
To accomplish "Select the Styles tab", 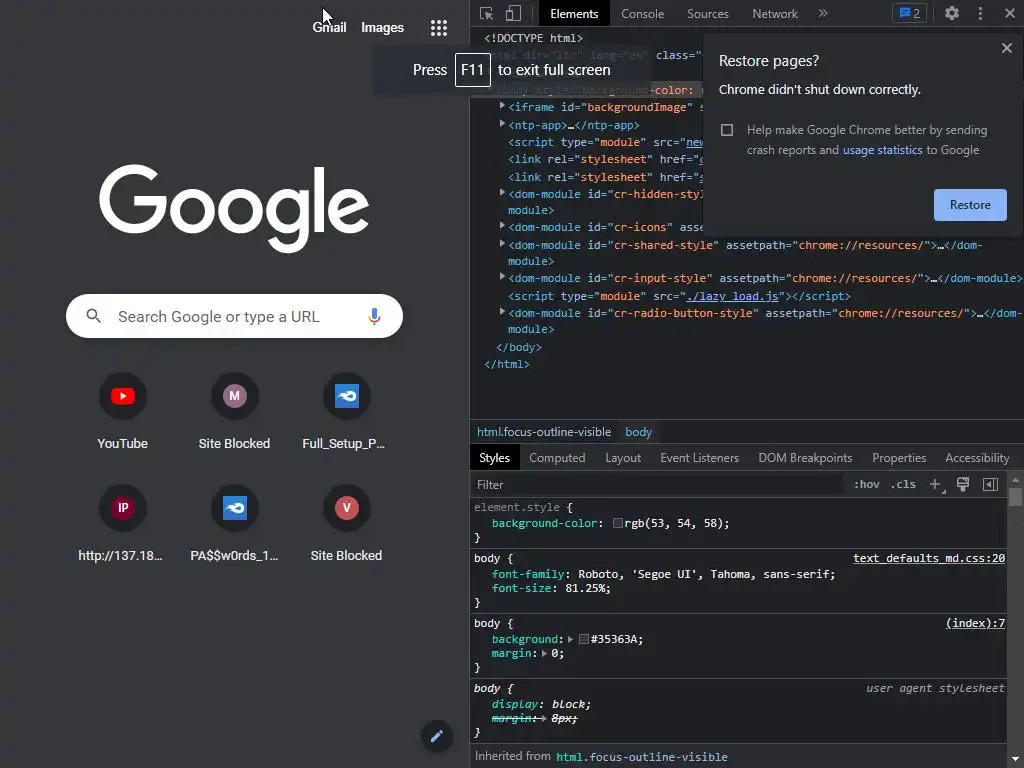I will coord(494,458).
